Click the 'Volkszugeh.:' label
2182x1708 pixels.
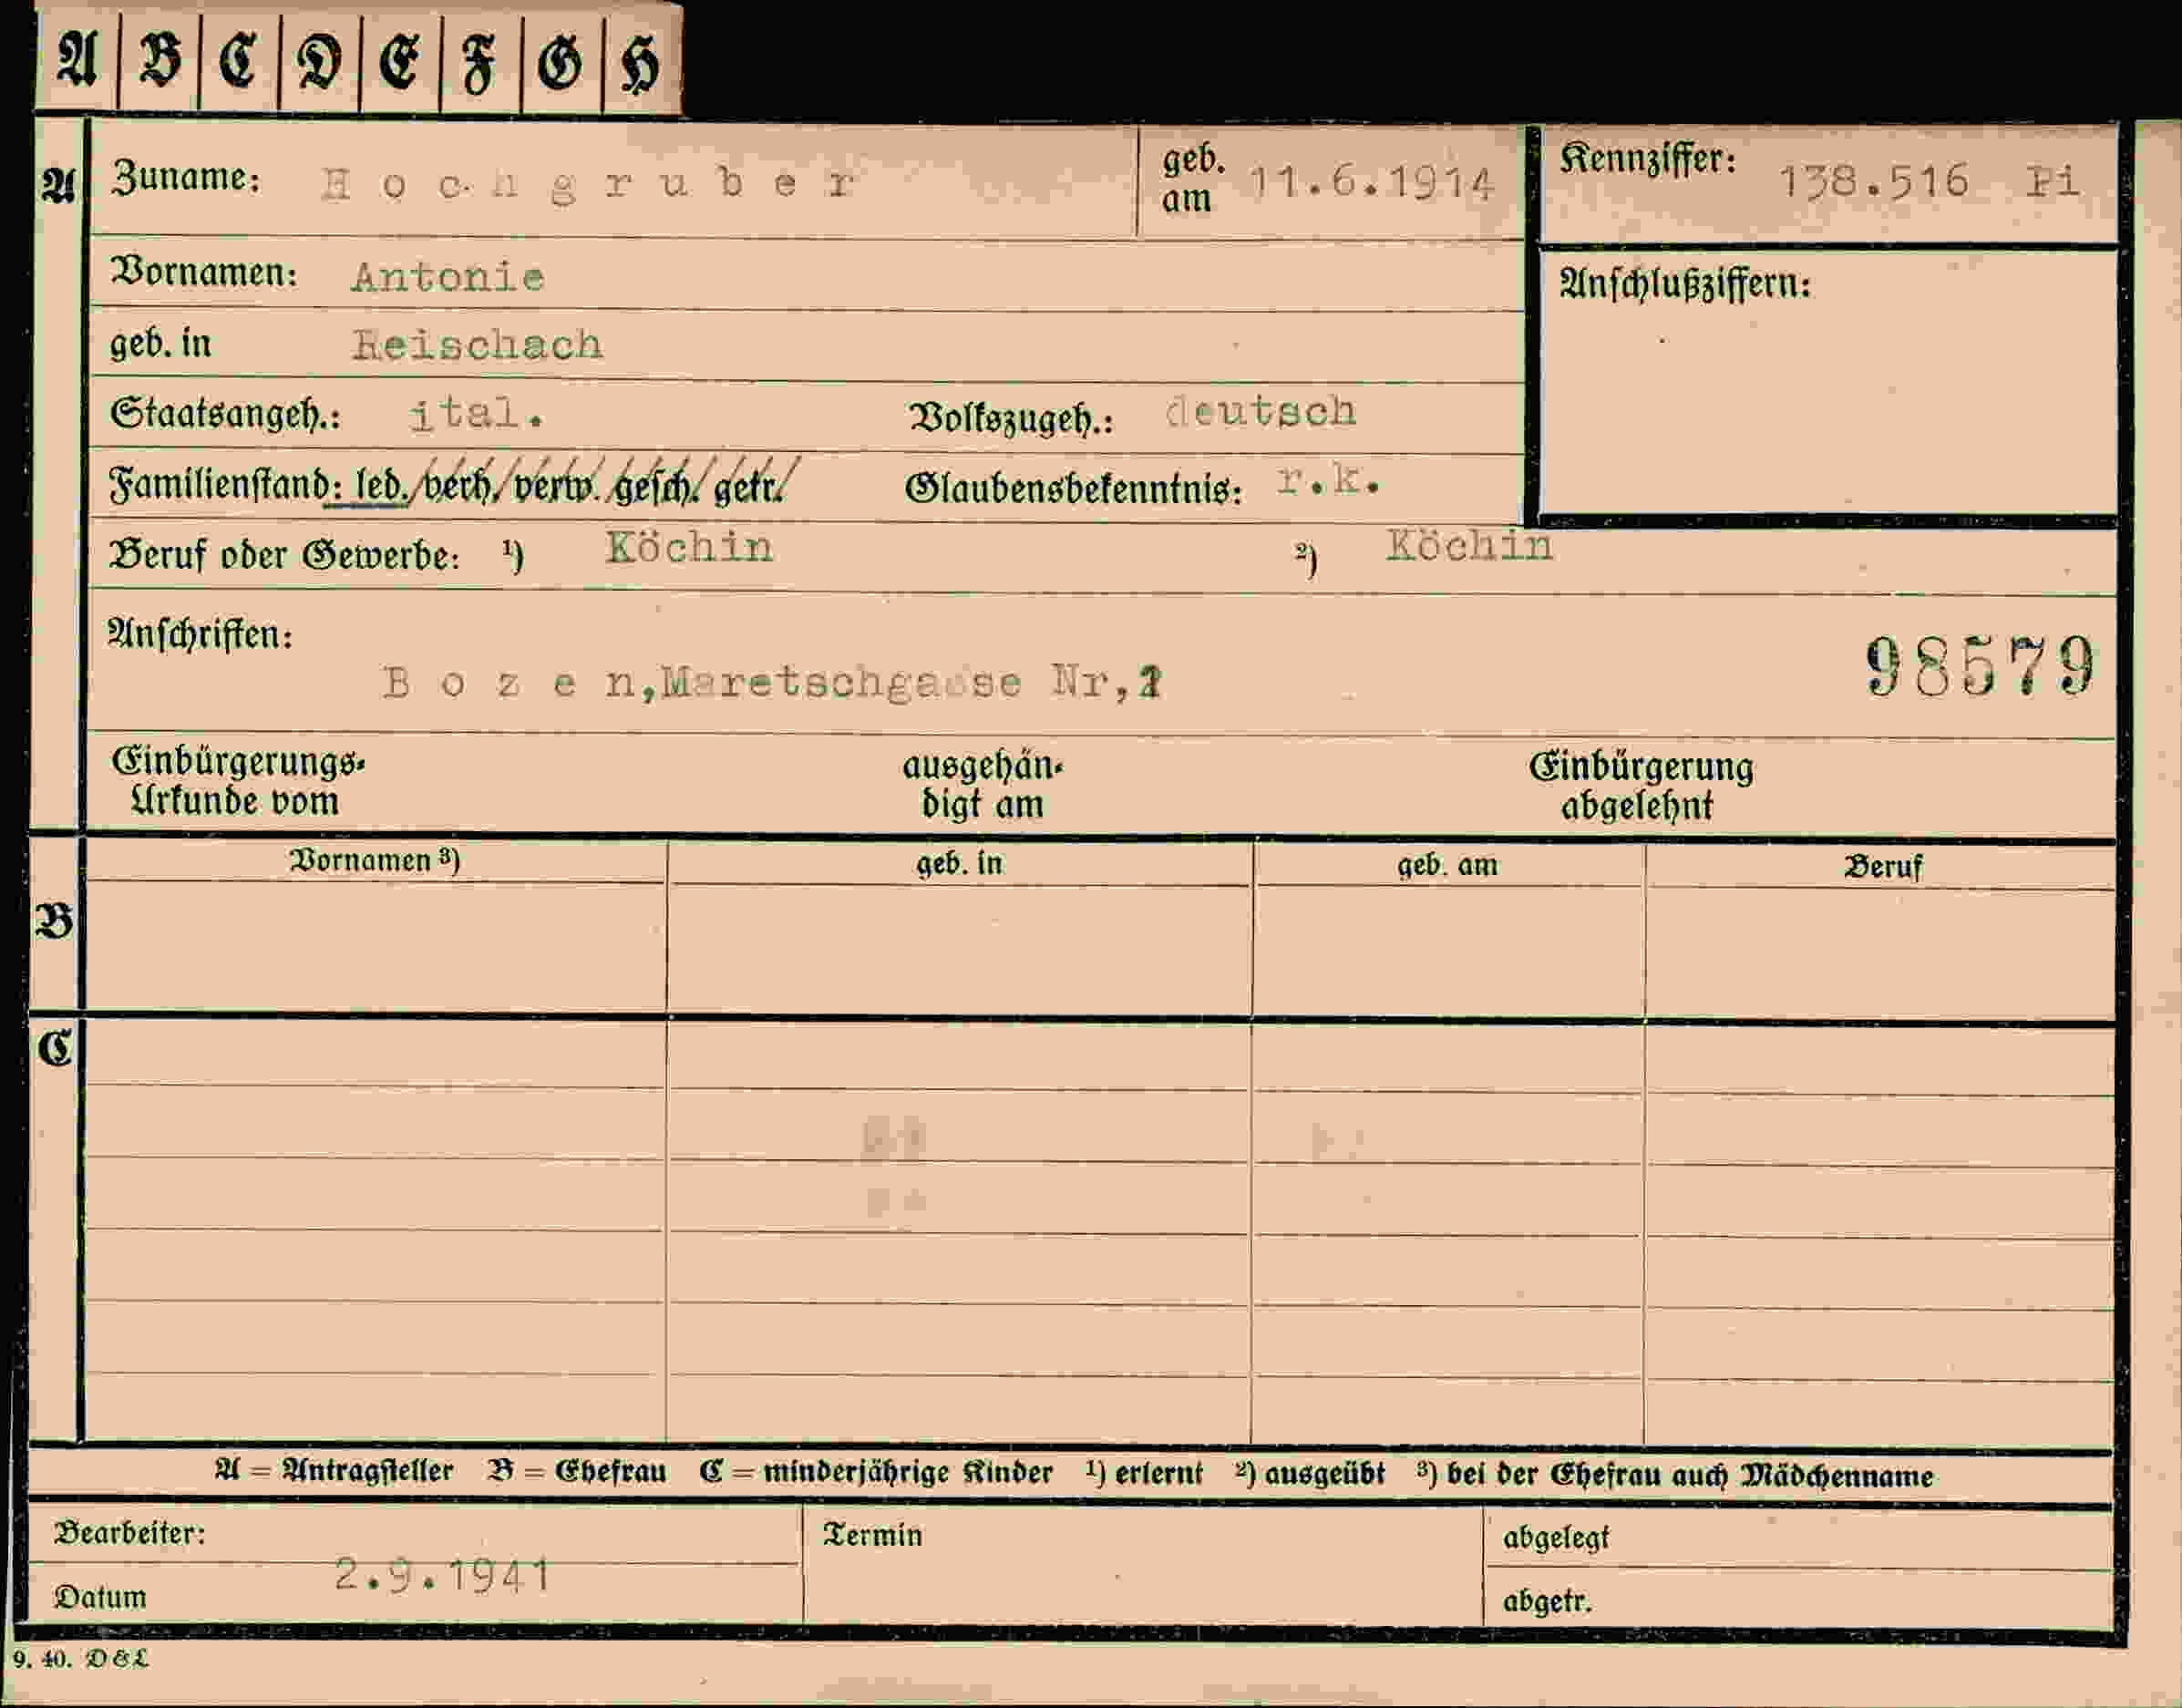(x=1010, y=418)
